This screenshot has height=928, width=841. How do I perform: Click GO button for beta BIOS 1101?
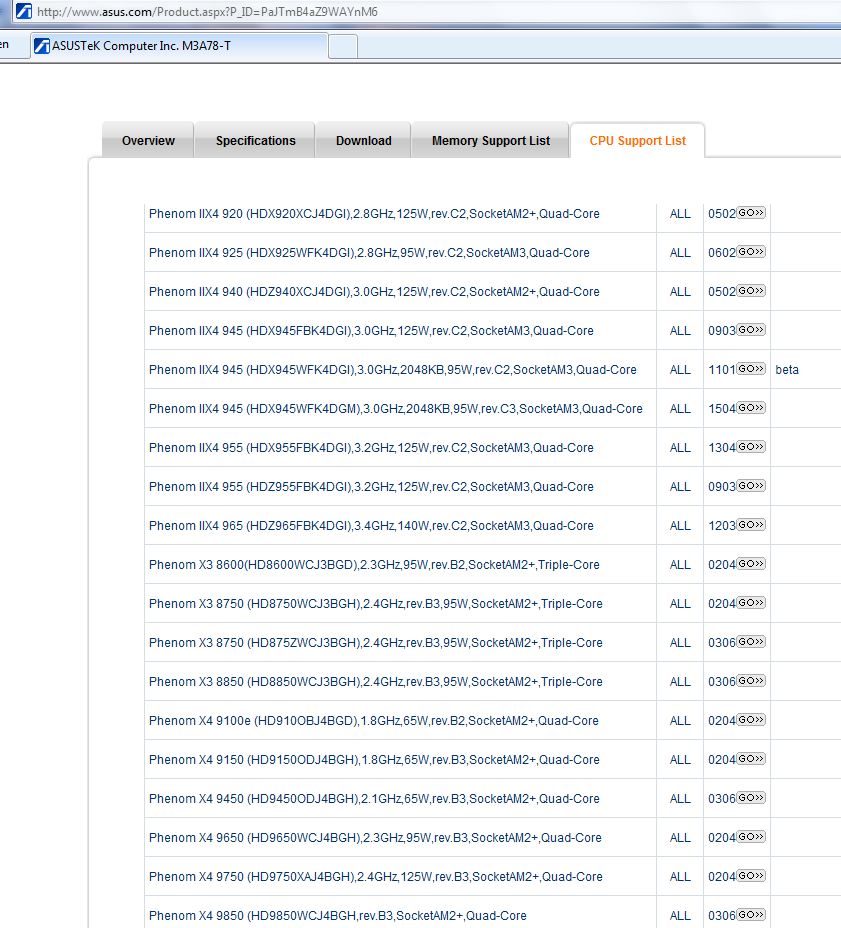(751, 369)
